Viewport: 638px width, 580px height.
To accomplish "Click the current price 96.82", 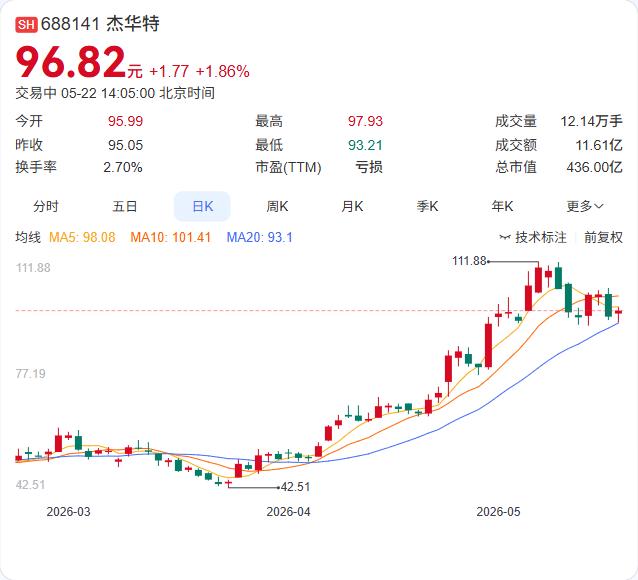I will [x=71, y=62].
